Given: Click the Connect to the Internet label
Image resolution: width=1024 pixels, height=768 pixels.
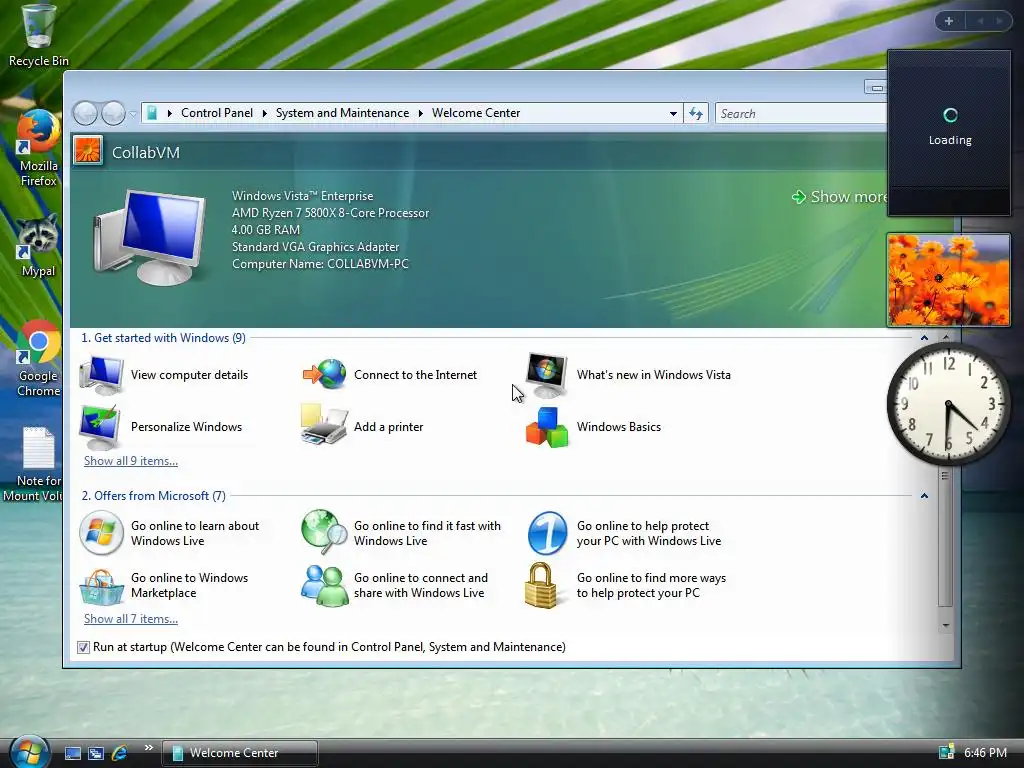Looking at the screenshot, I should click(415, 375).
